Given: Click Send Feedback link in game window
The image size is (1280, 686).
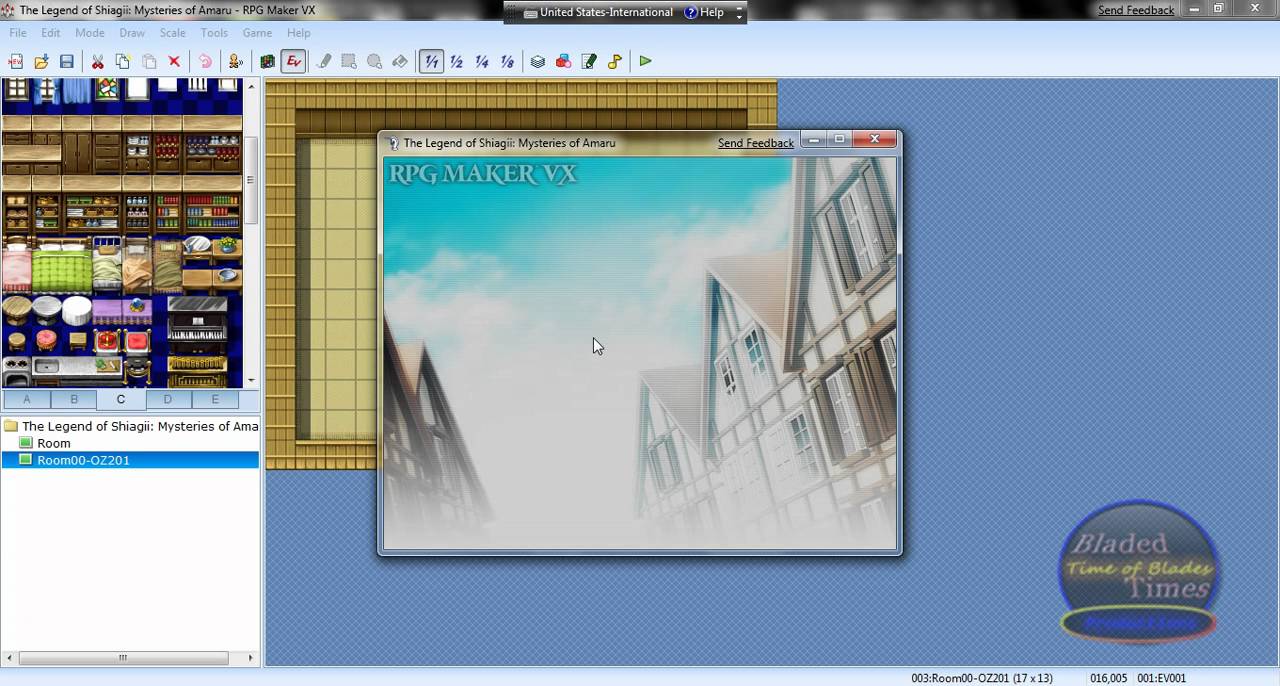Looking at the screenshot, I should click(756, 143).
